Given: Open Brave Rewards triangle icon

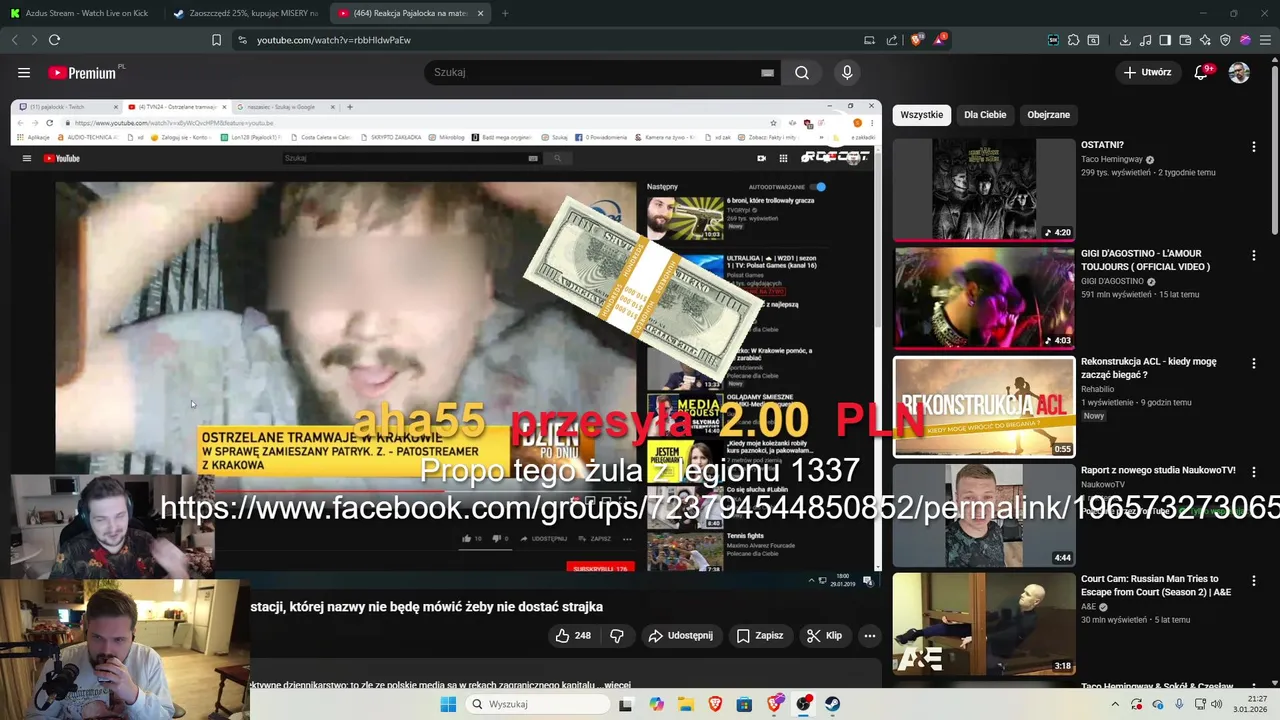Looking at the screenshot, I should 940,40.
